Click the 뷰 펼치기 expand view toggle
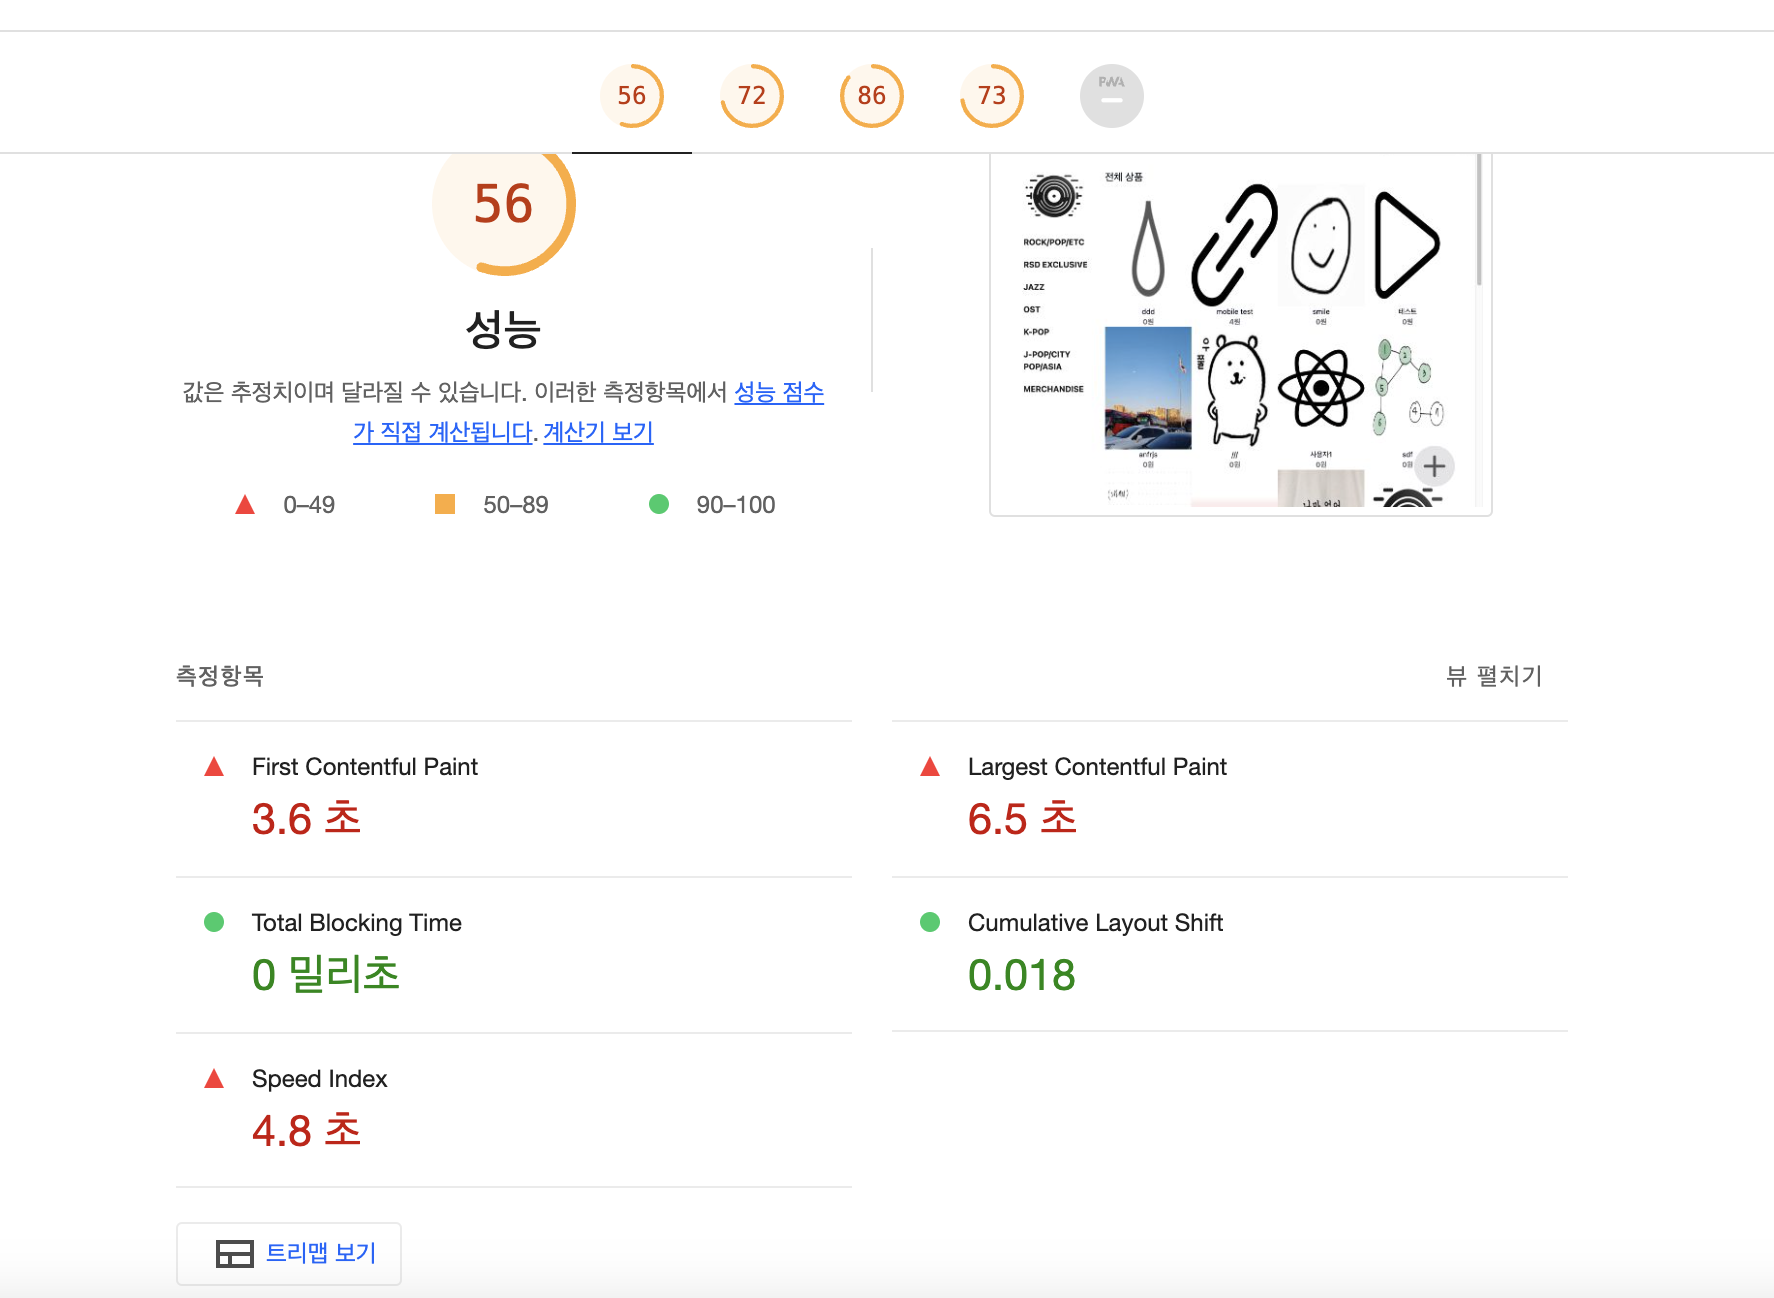This screenshot has height=1298, width=1774. (x=1494, y=676)
